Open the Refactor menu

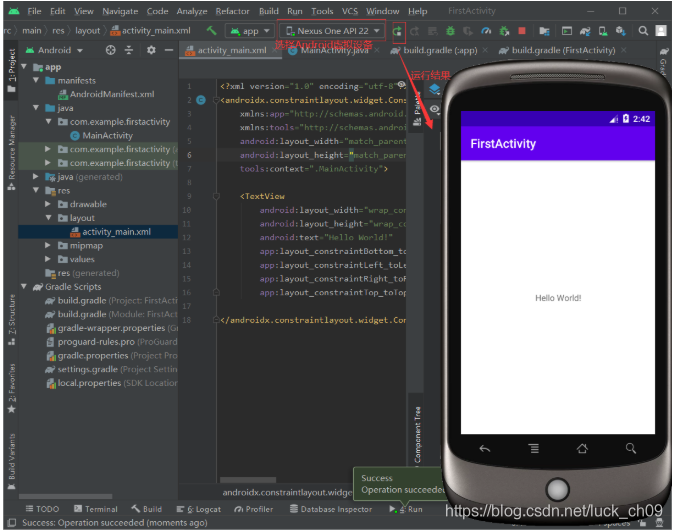[232, 11]
